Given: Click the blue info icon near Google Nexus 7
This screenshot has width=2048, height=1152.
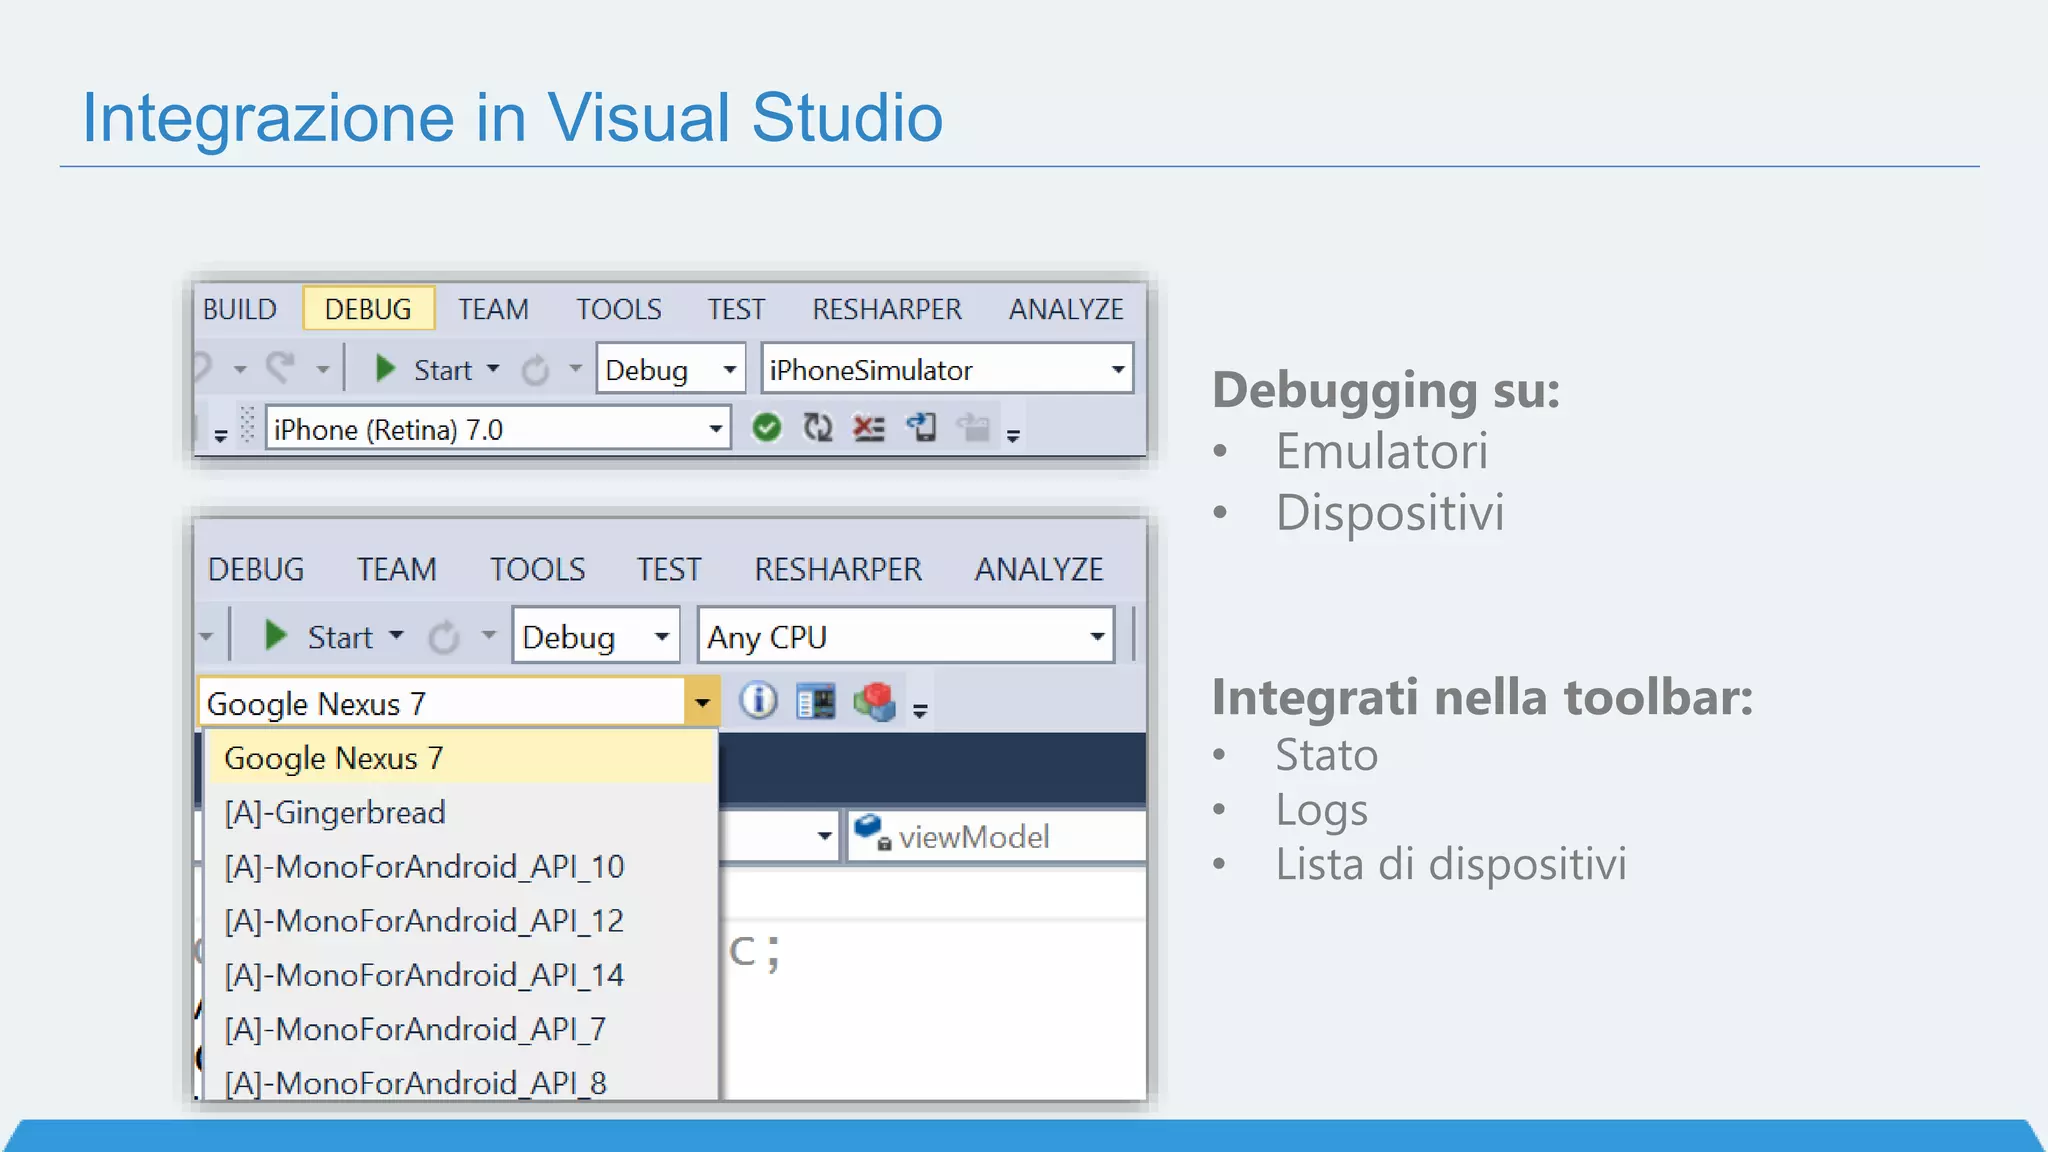Looking at the screenshot, I should pyautogui.click(x=758, y=700).
